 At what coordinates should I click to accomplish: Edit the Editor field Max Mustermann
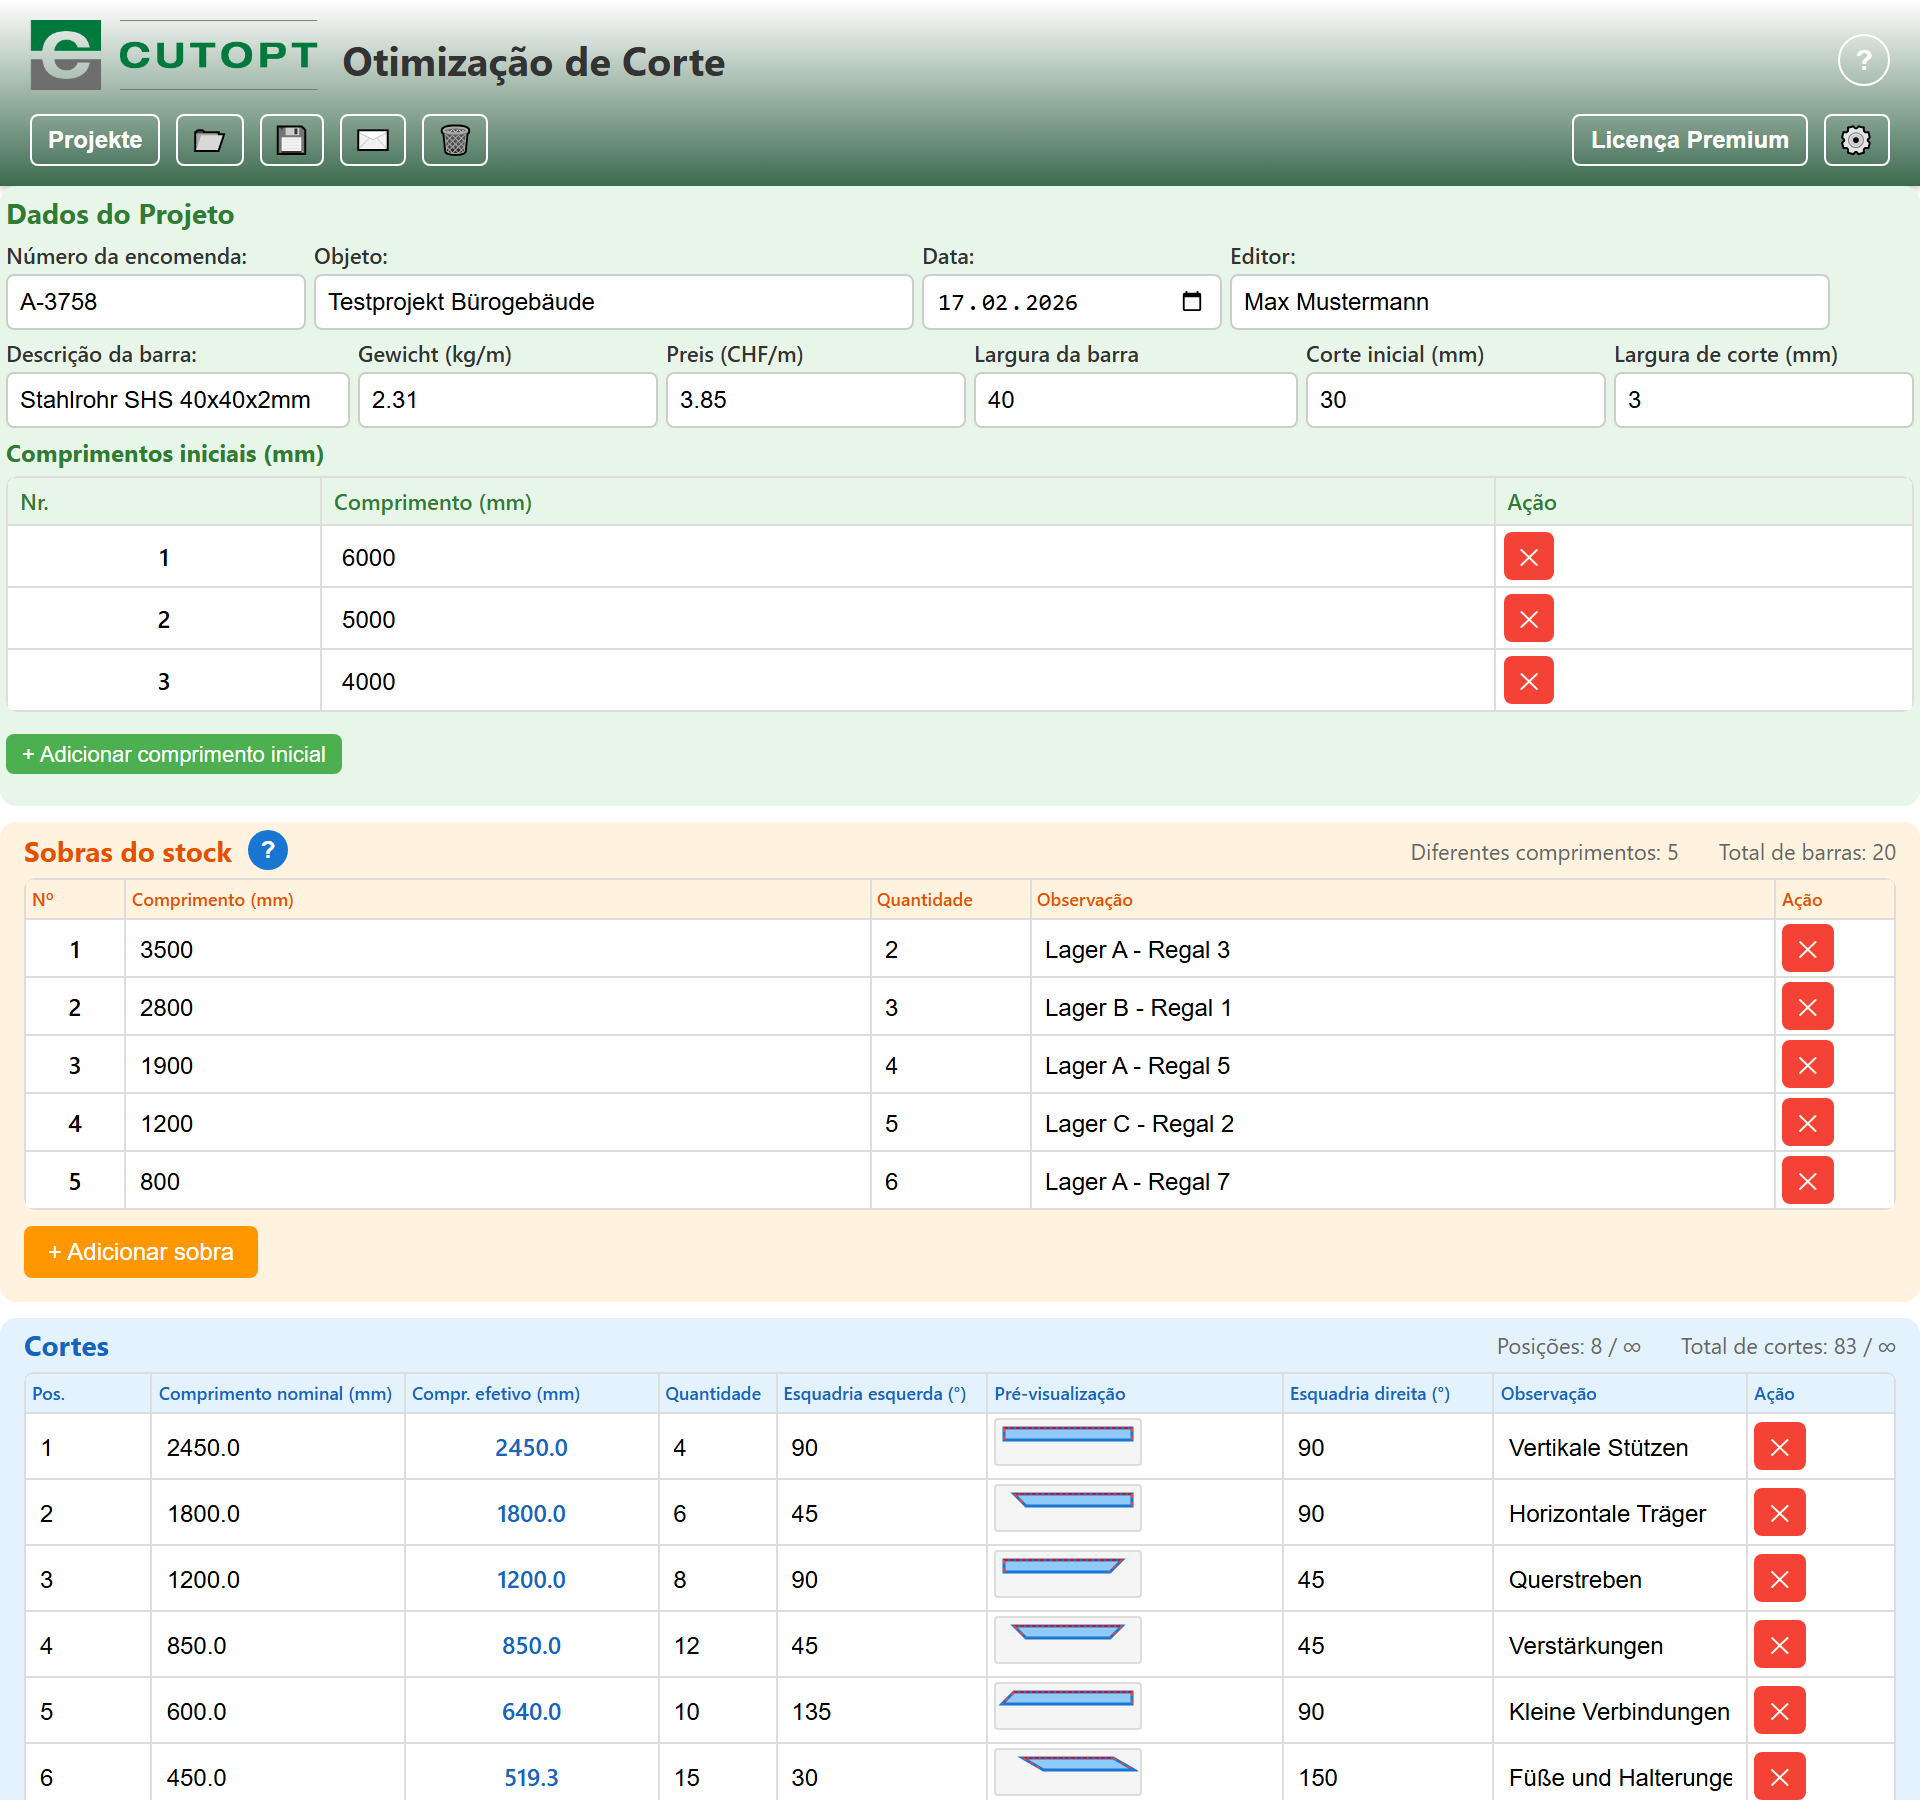tap(1529, 302)
